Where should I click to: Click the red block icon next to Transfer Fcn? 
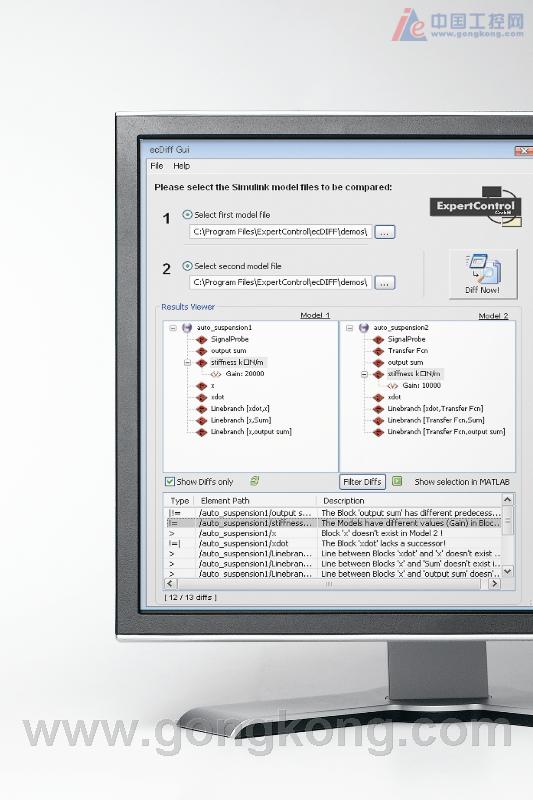point(378,351)
